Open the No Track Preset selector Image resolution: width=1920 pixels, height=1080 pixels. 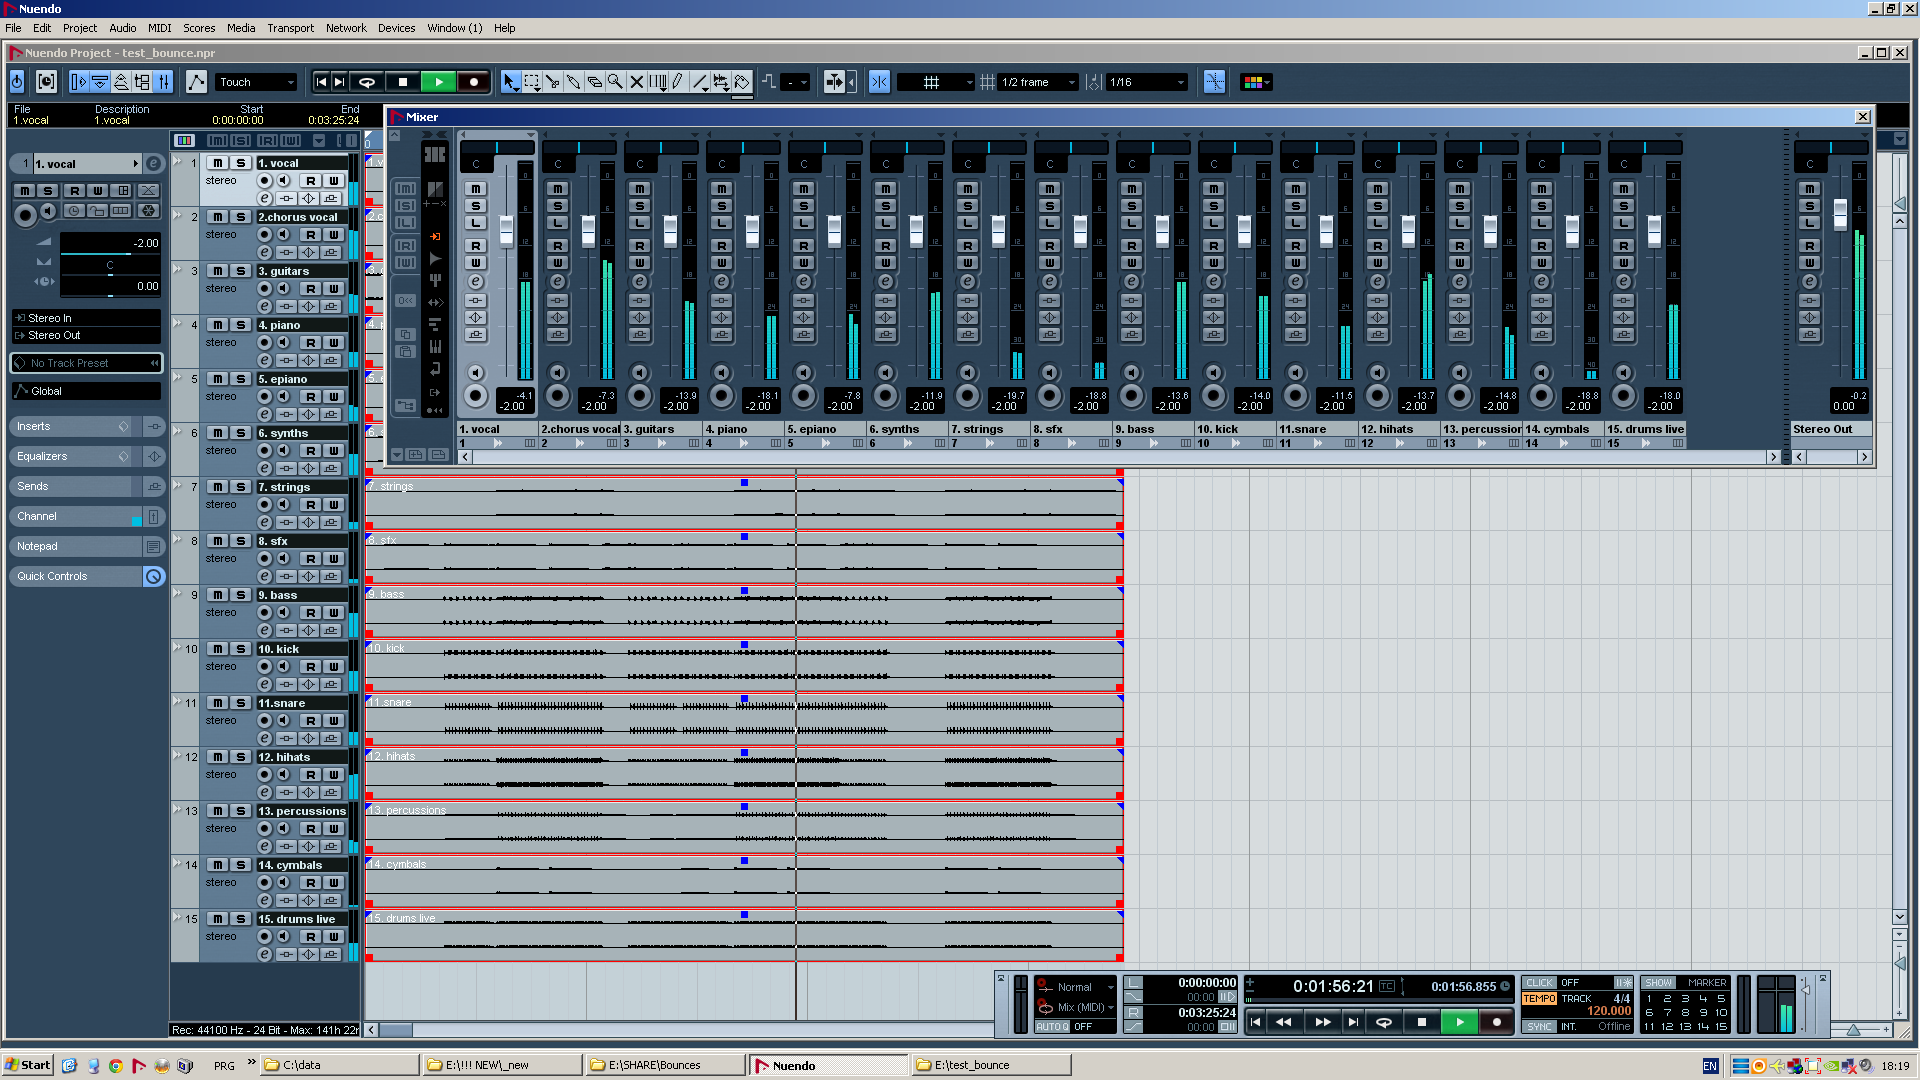point(86,363)
